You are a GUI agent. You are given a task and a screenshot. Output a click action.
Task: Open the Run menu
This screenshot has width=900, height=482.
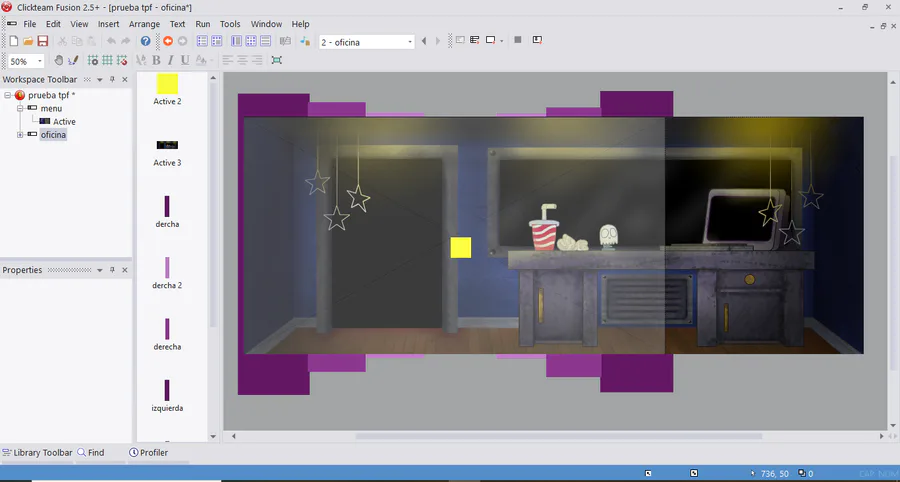203,24
